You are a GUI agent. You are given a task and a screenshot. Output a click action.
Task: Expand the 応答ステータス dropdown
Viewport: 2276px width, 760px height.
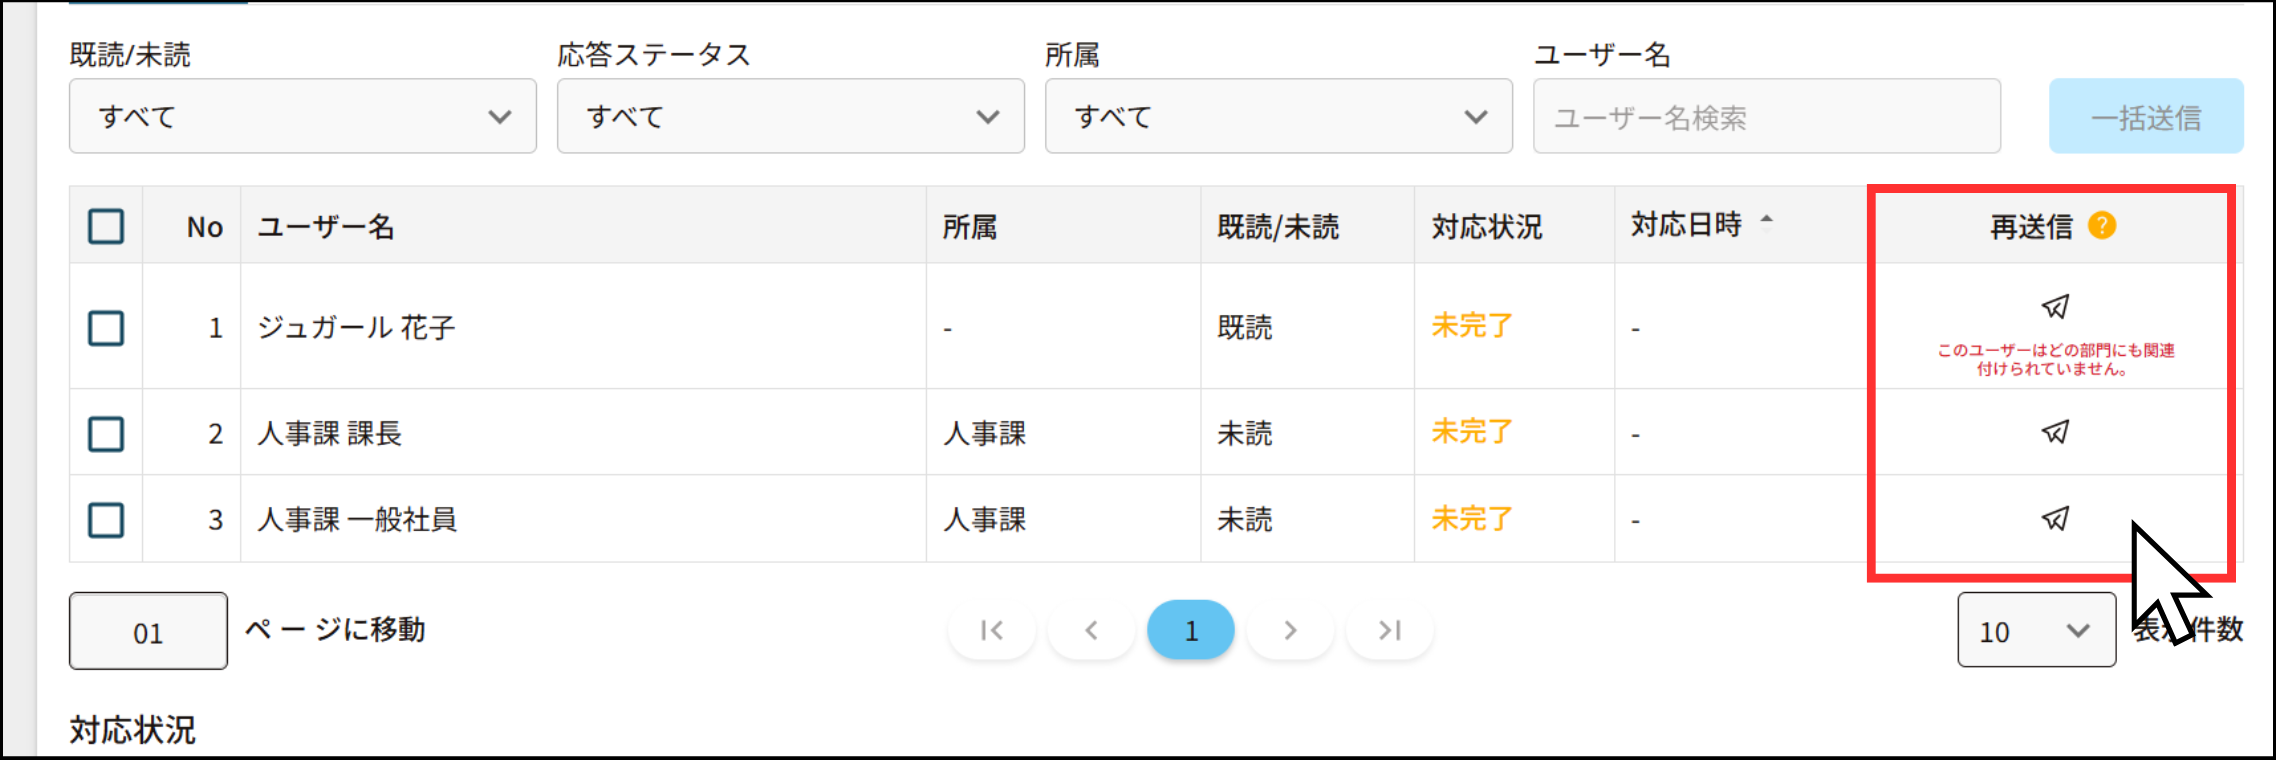click(x=790, y=117)
